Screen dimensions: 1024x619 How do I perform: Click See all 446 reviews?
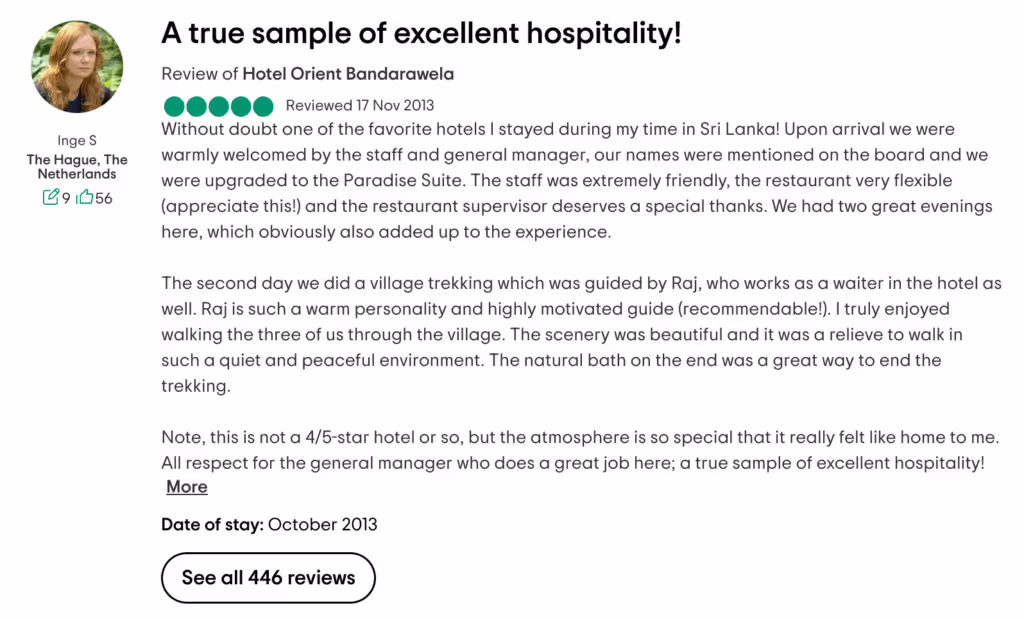click(x=268, y=578)
